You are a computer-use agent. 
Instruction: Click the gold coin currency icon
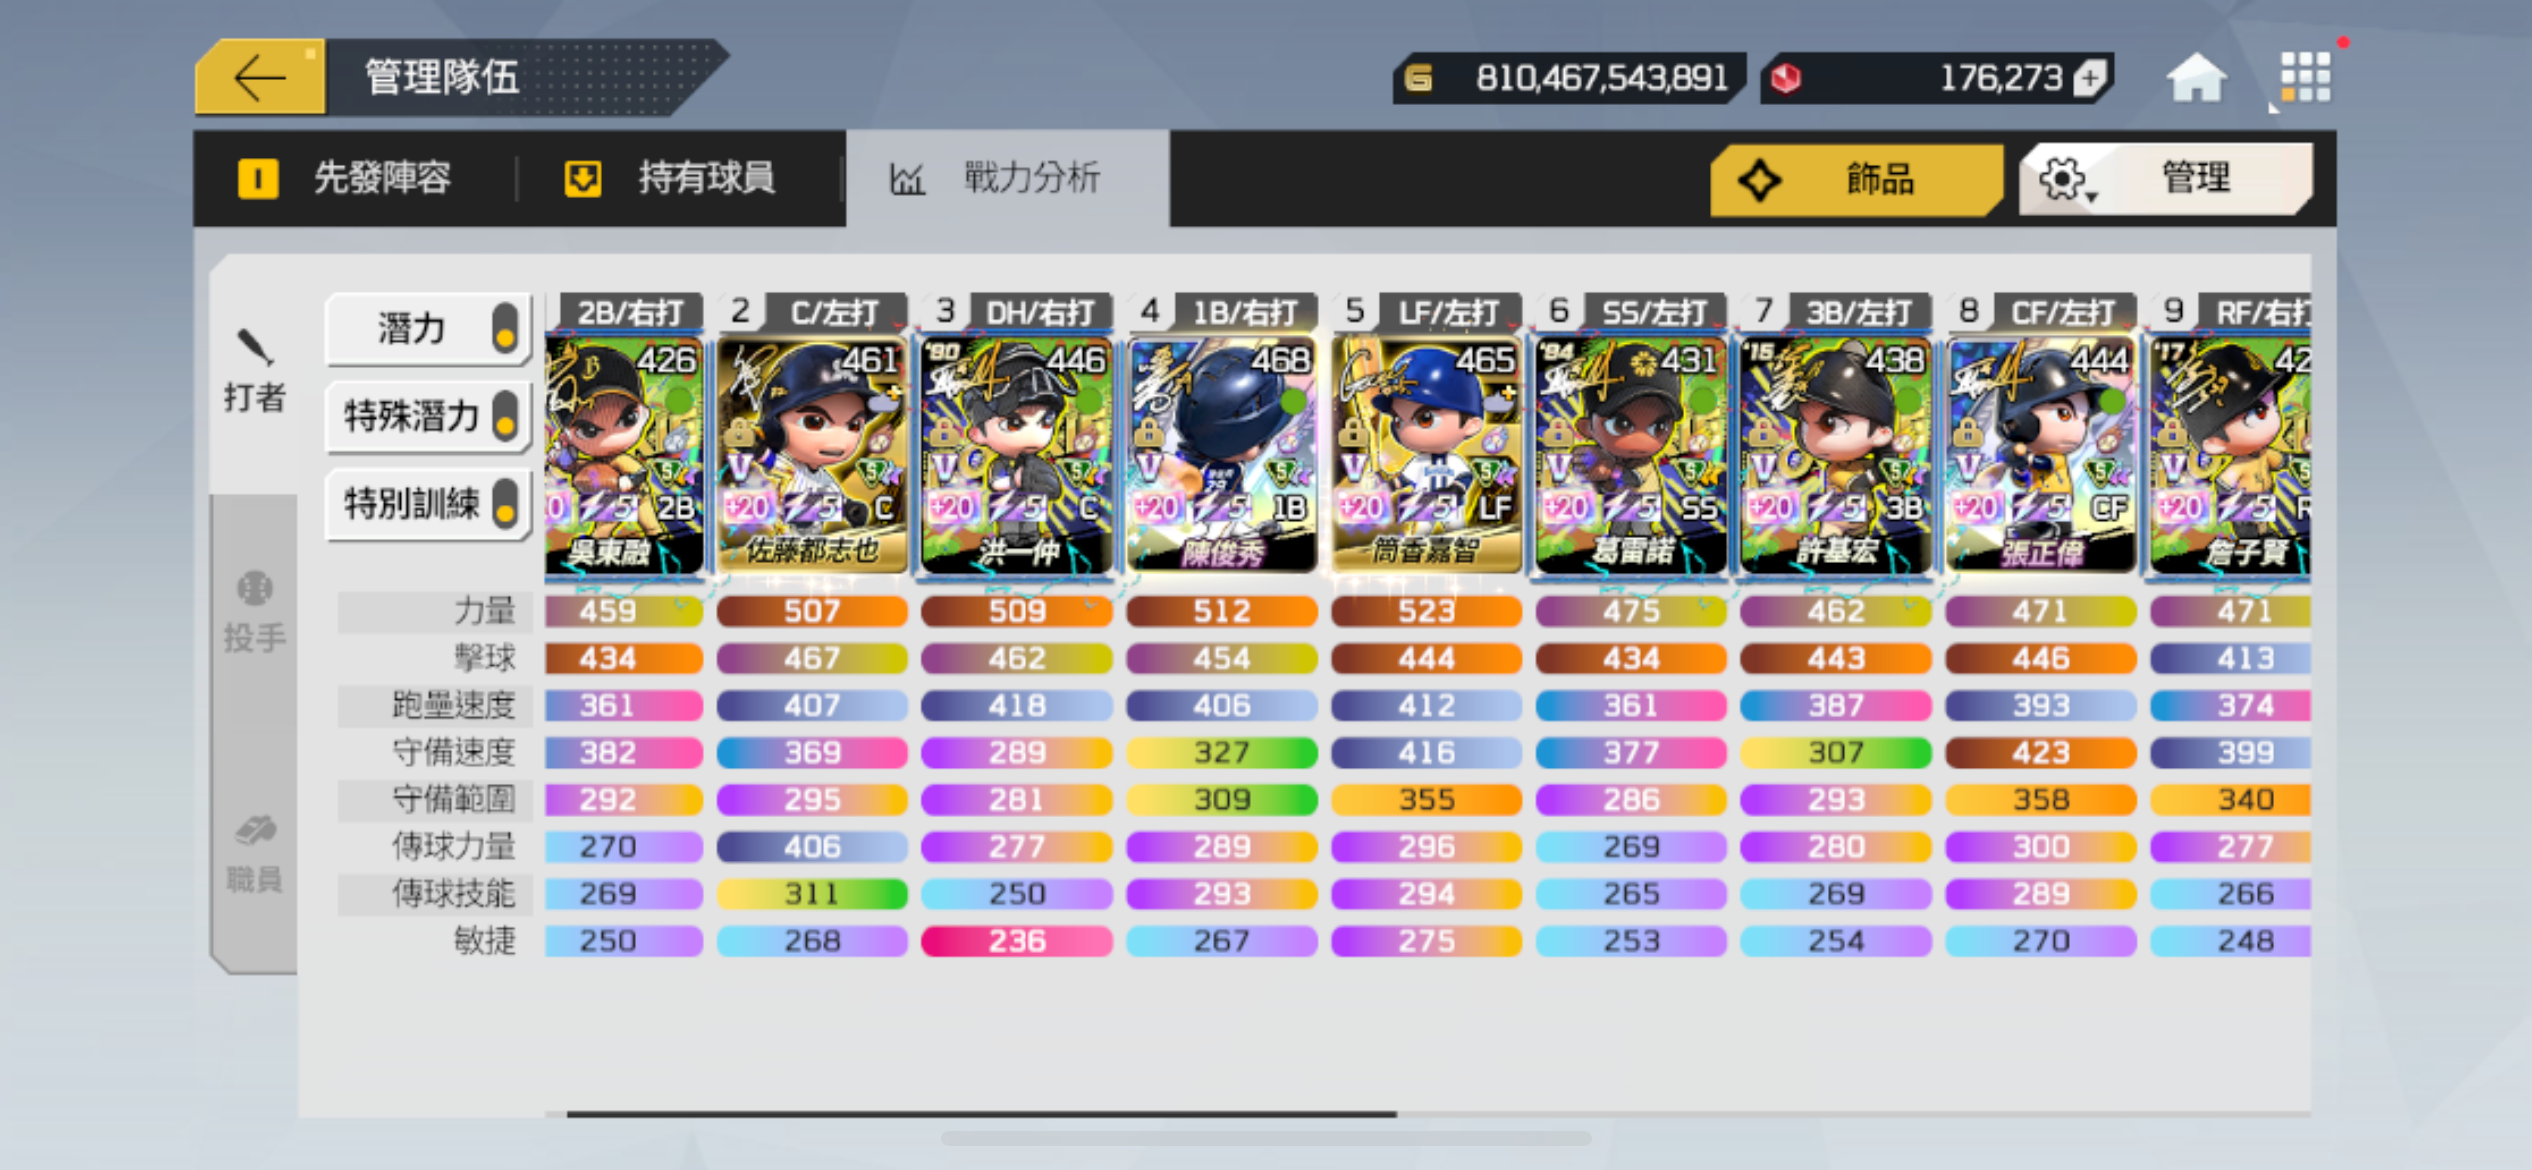tap(1418, 78)
